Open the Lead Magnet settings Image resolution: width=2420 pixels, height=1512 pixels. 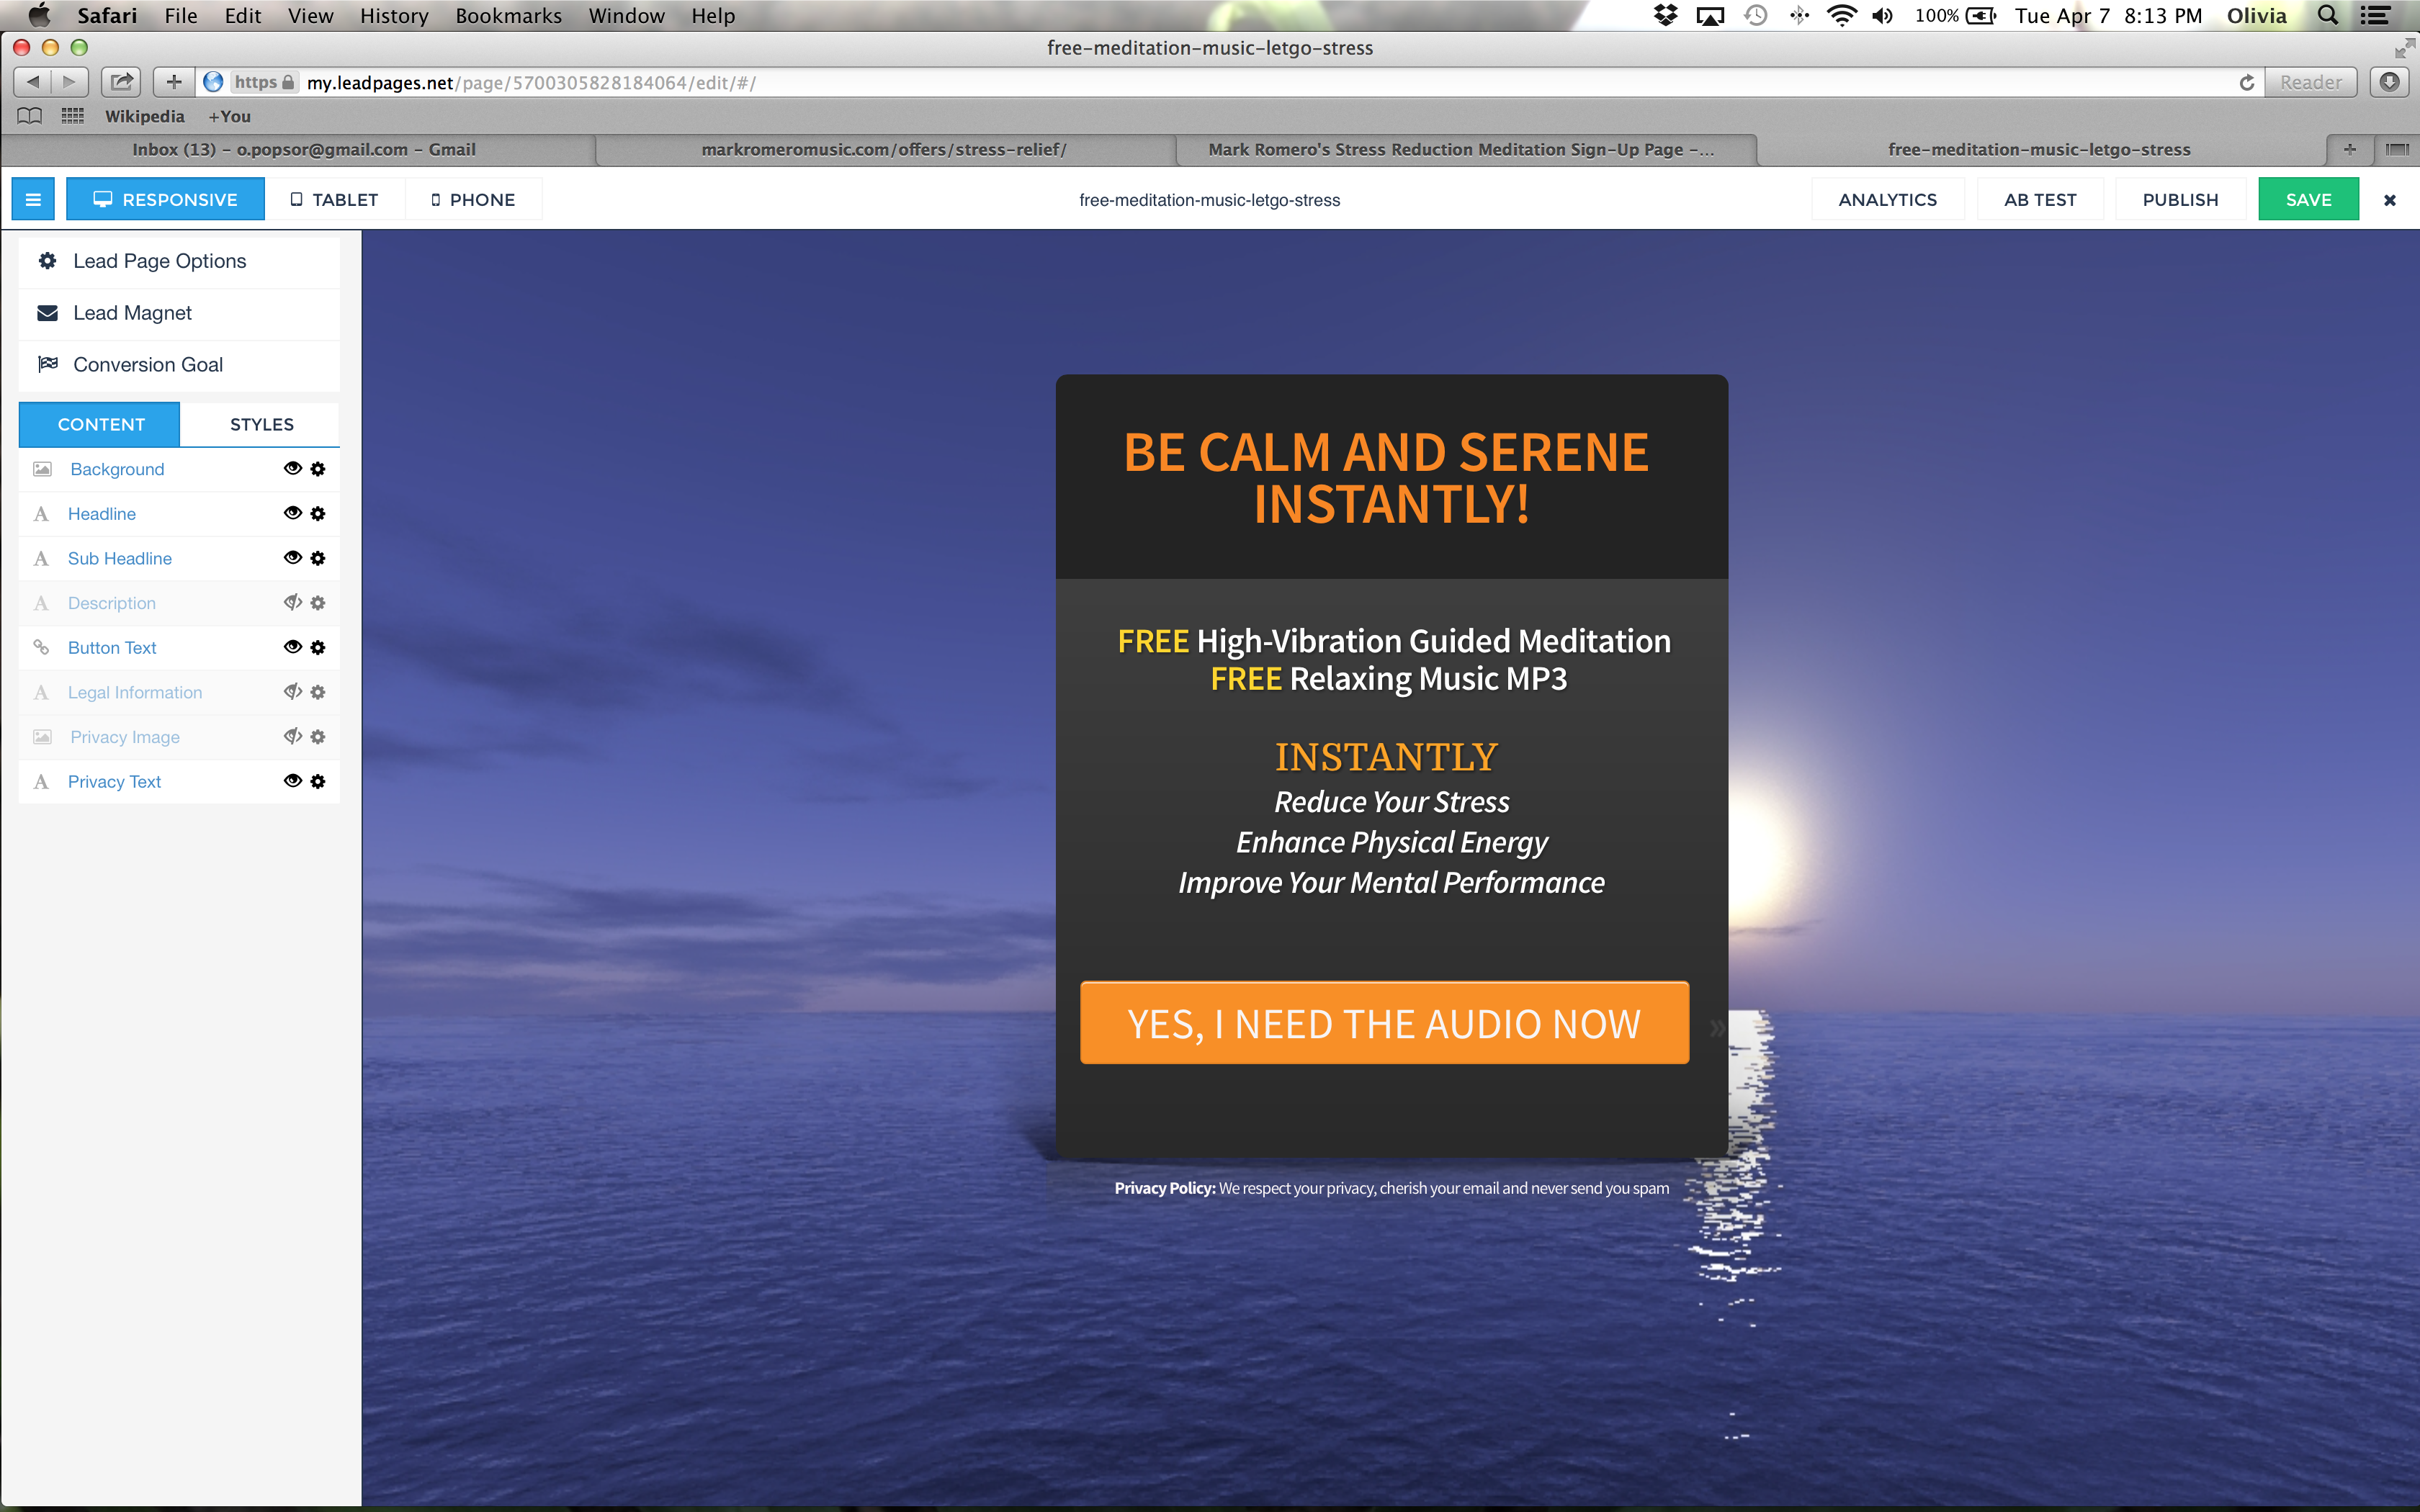coord(180,313)
